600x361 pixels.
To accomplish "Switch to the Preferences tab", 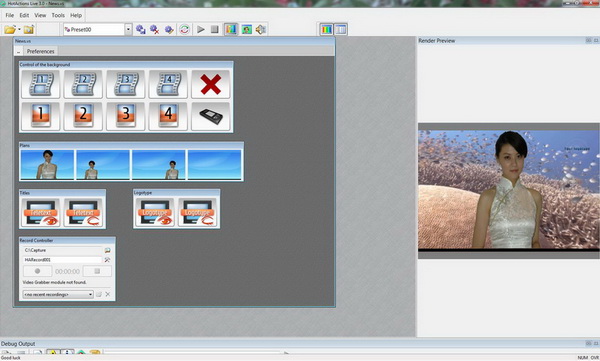I will click(x=41, y=51).
